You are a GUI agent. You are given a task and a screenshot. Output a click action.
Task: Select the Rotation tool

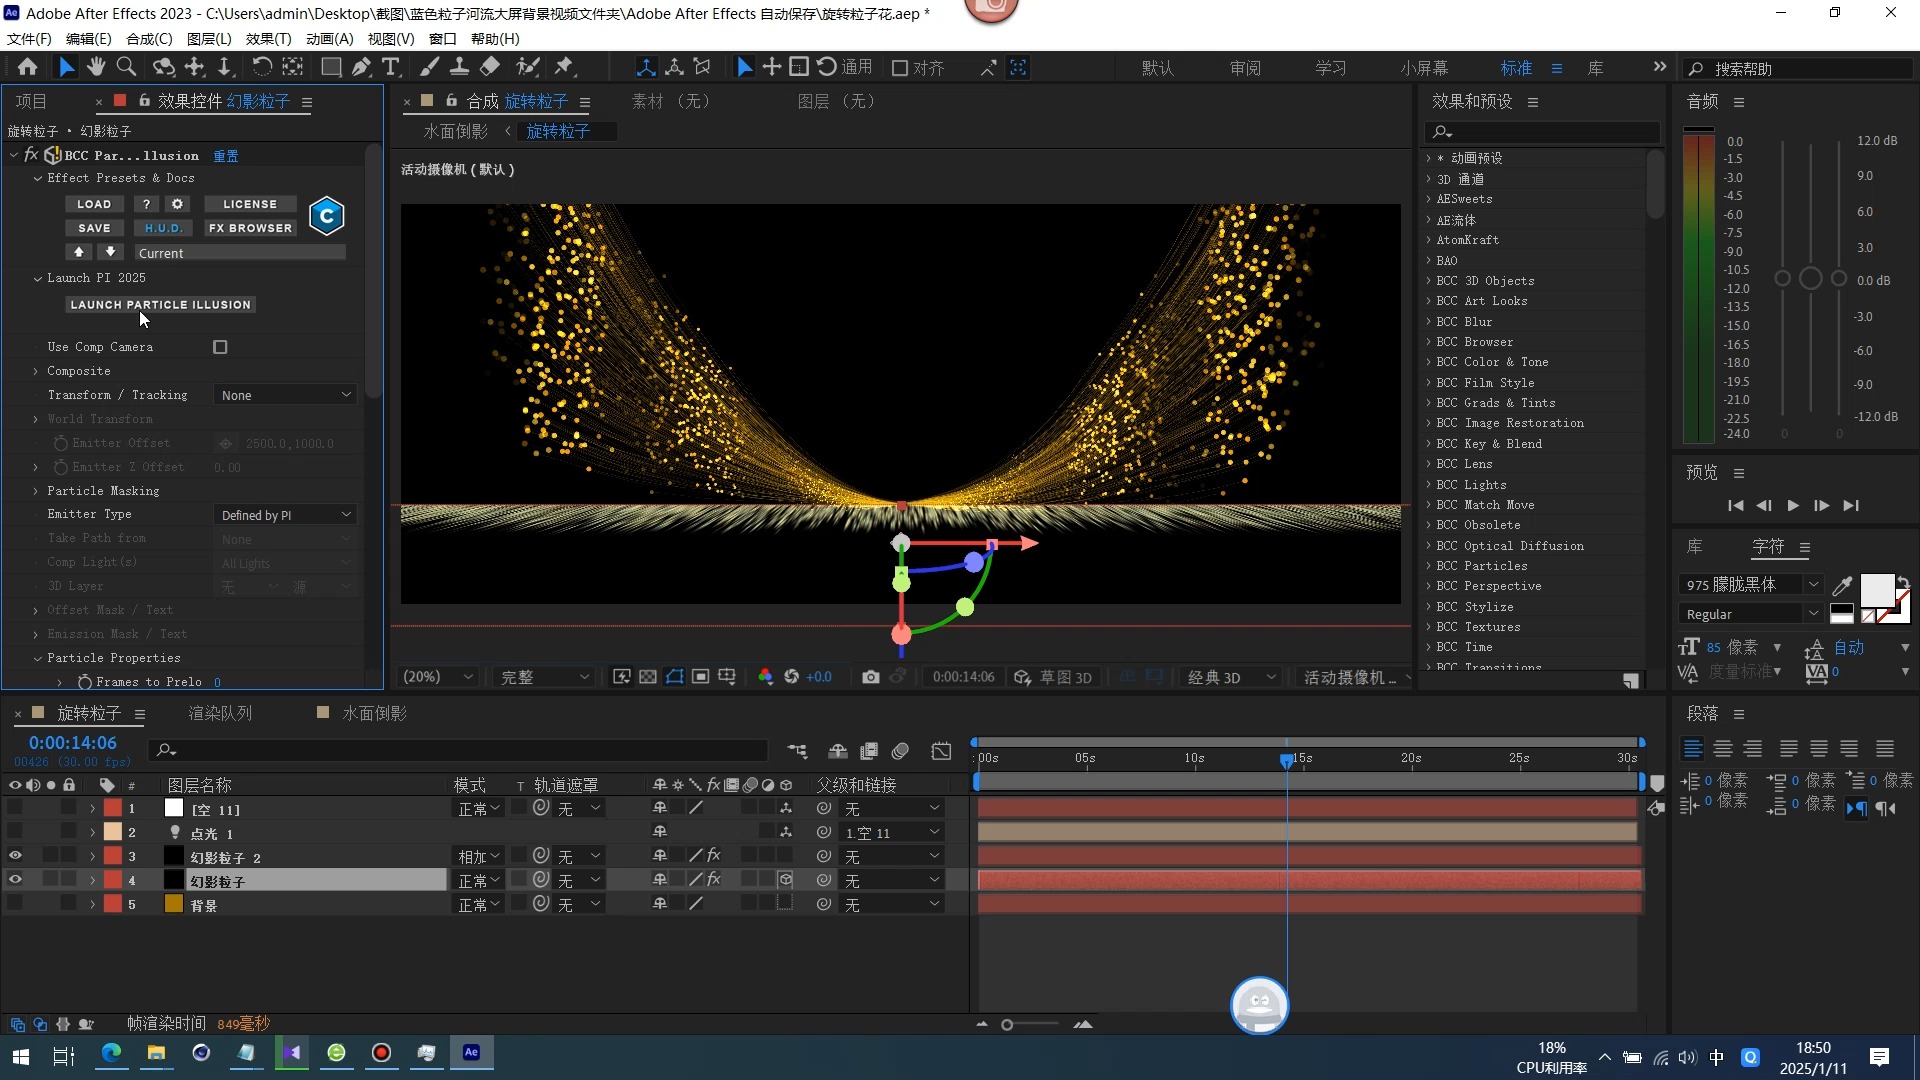pyautogui.click(x=261, y=67)
